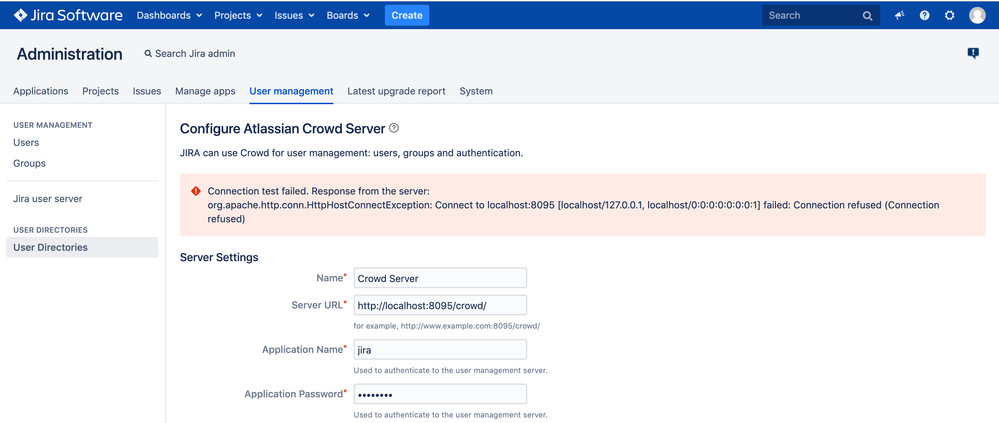Switch to the System tab
999x423 pixels.
click(x=476, y=91)
